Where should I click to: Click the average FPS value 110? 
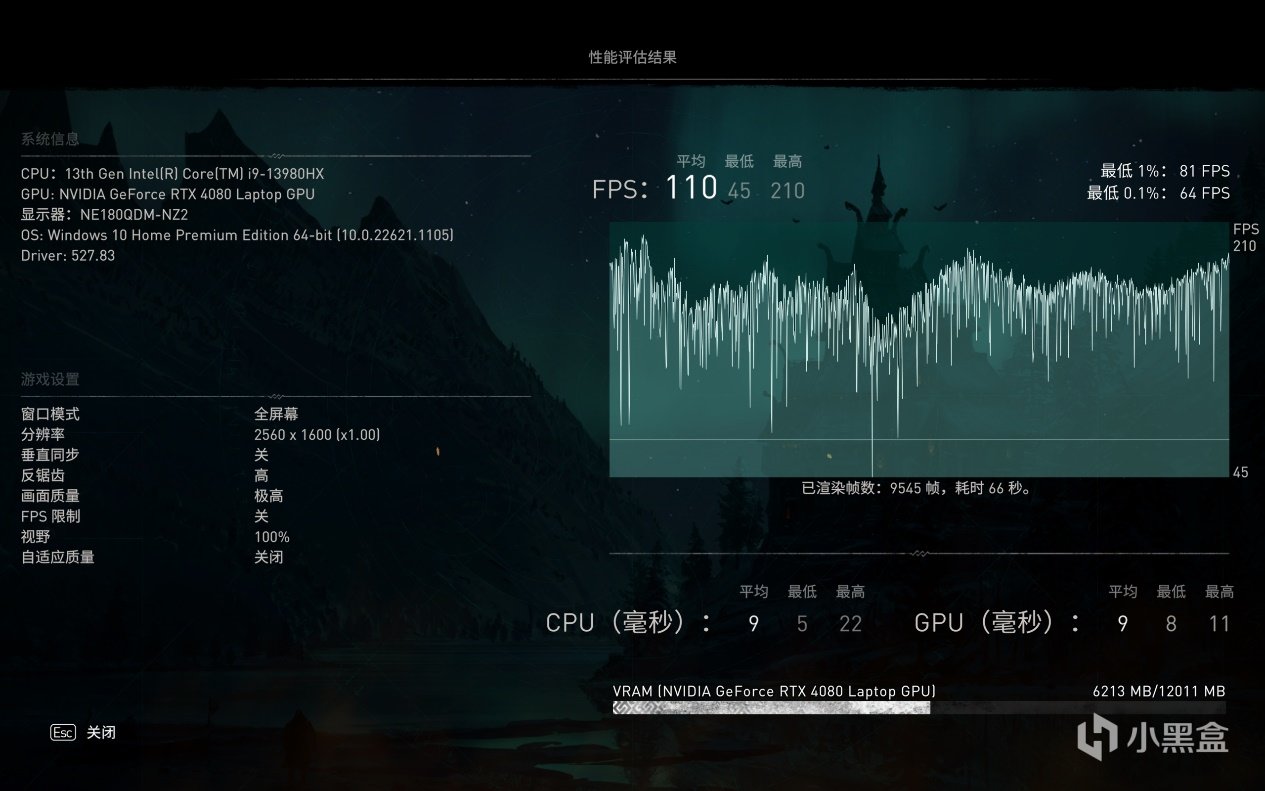691,187
